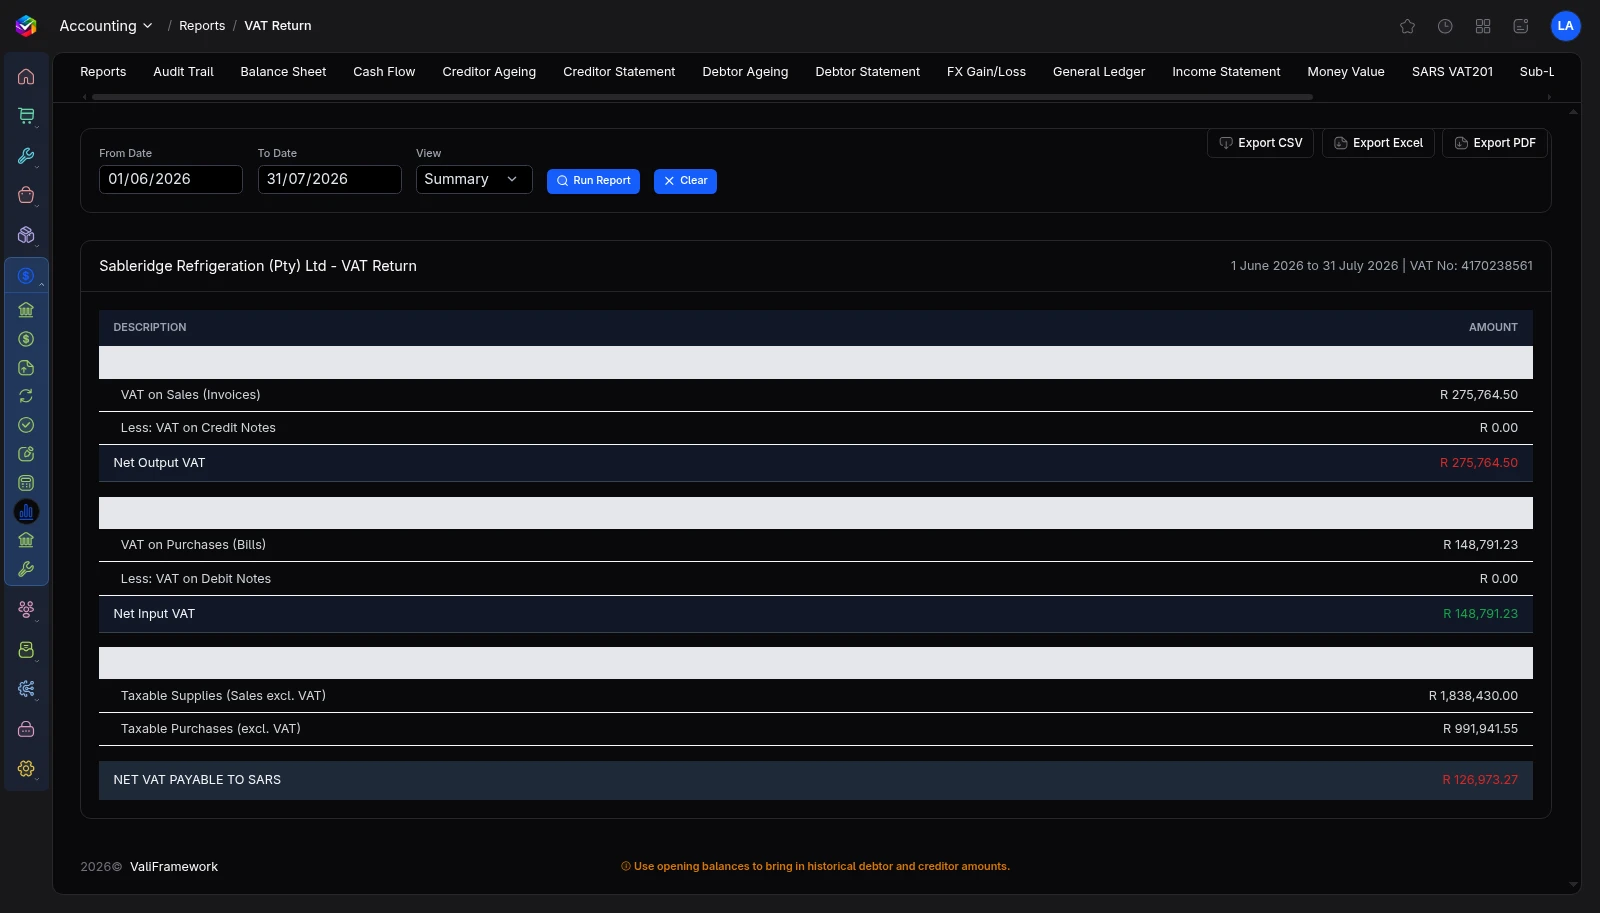Open the clock history icon in header
The height and width of the screenshot is (913, 1600).
[1445, 26]
